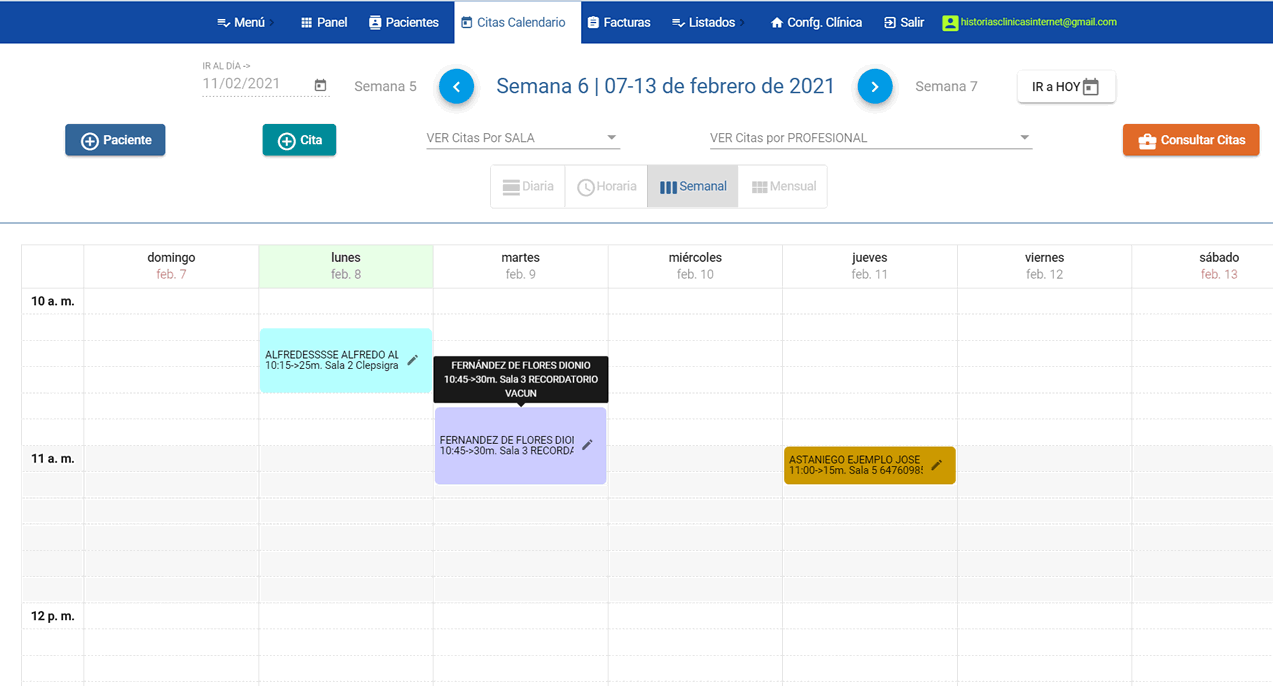Select Mensual calendar view
This screenshot has height=686, width=1273.
(x=783, y=187)
